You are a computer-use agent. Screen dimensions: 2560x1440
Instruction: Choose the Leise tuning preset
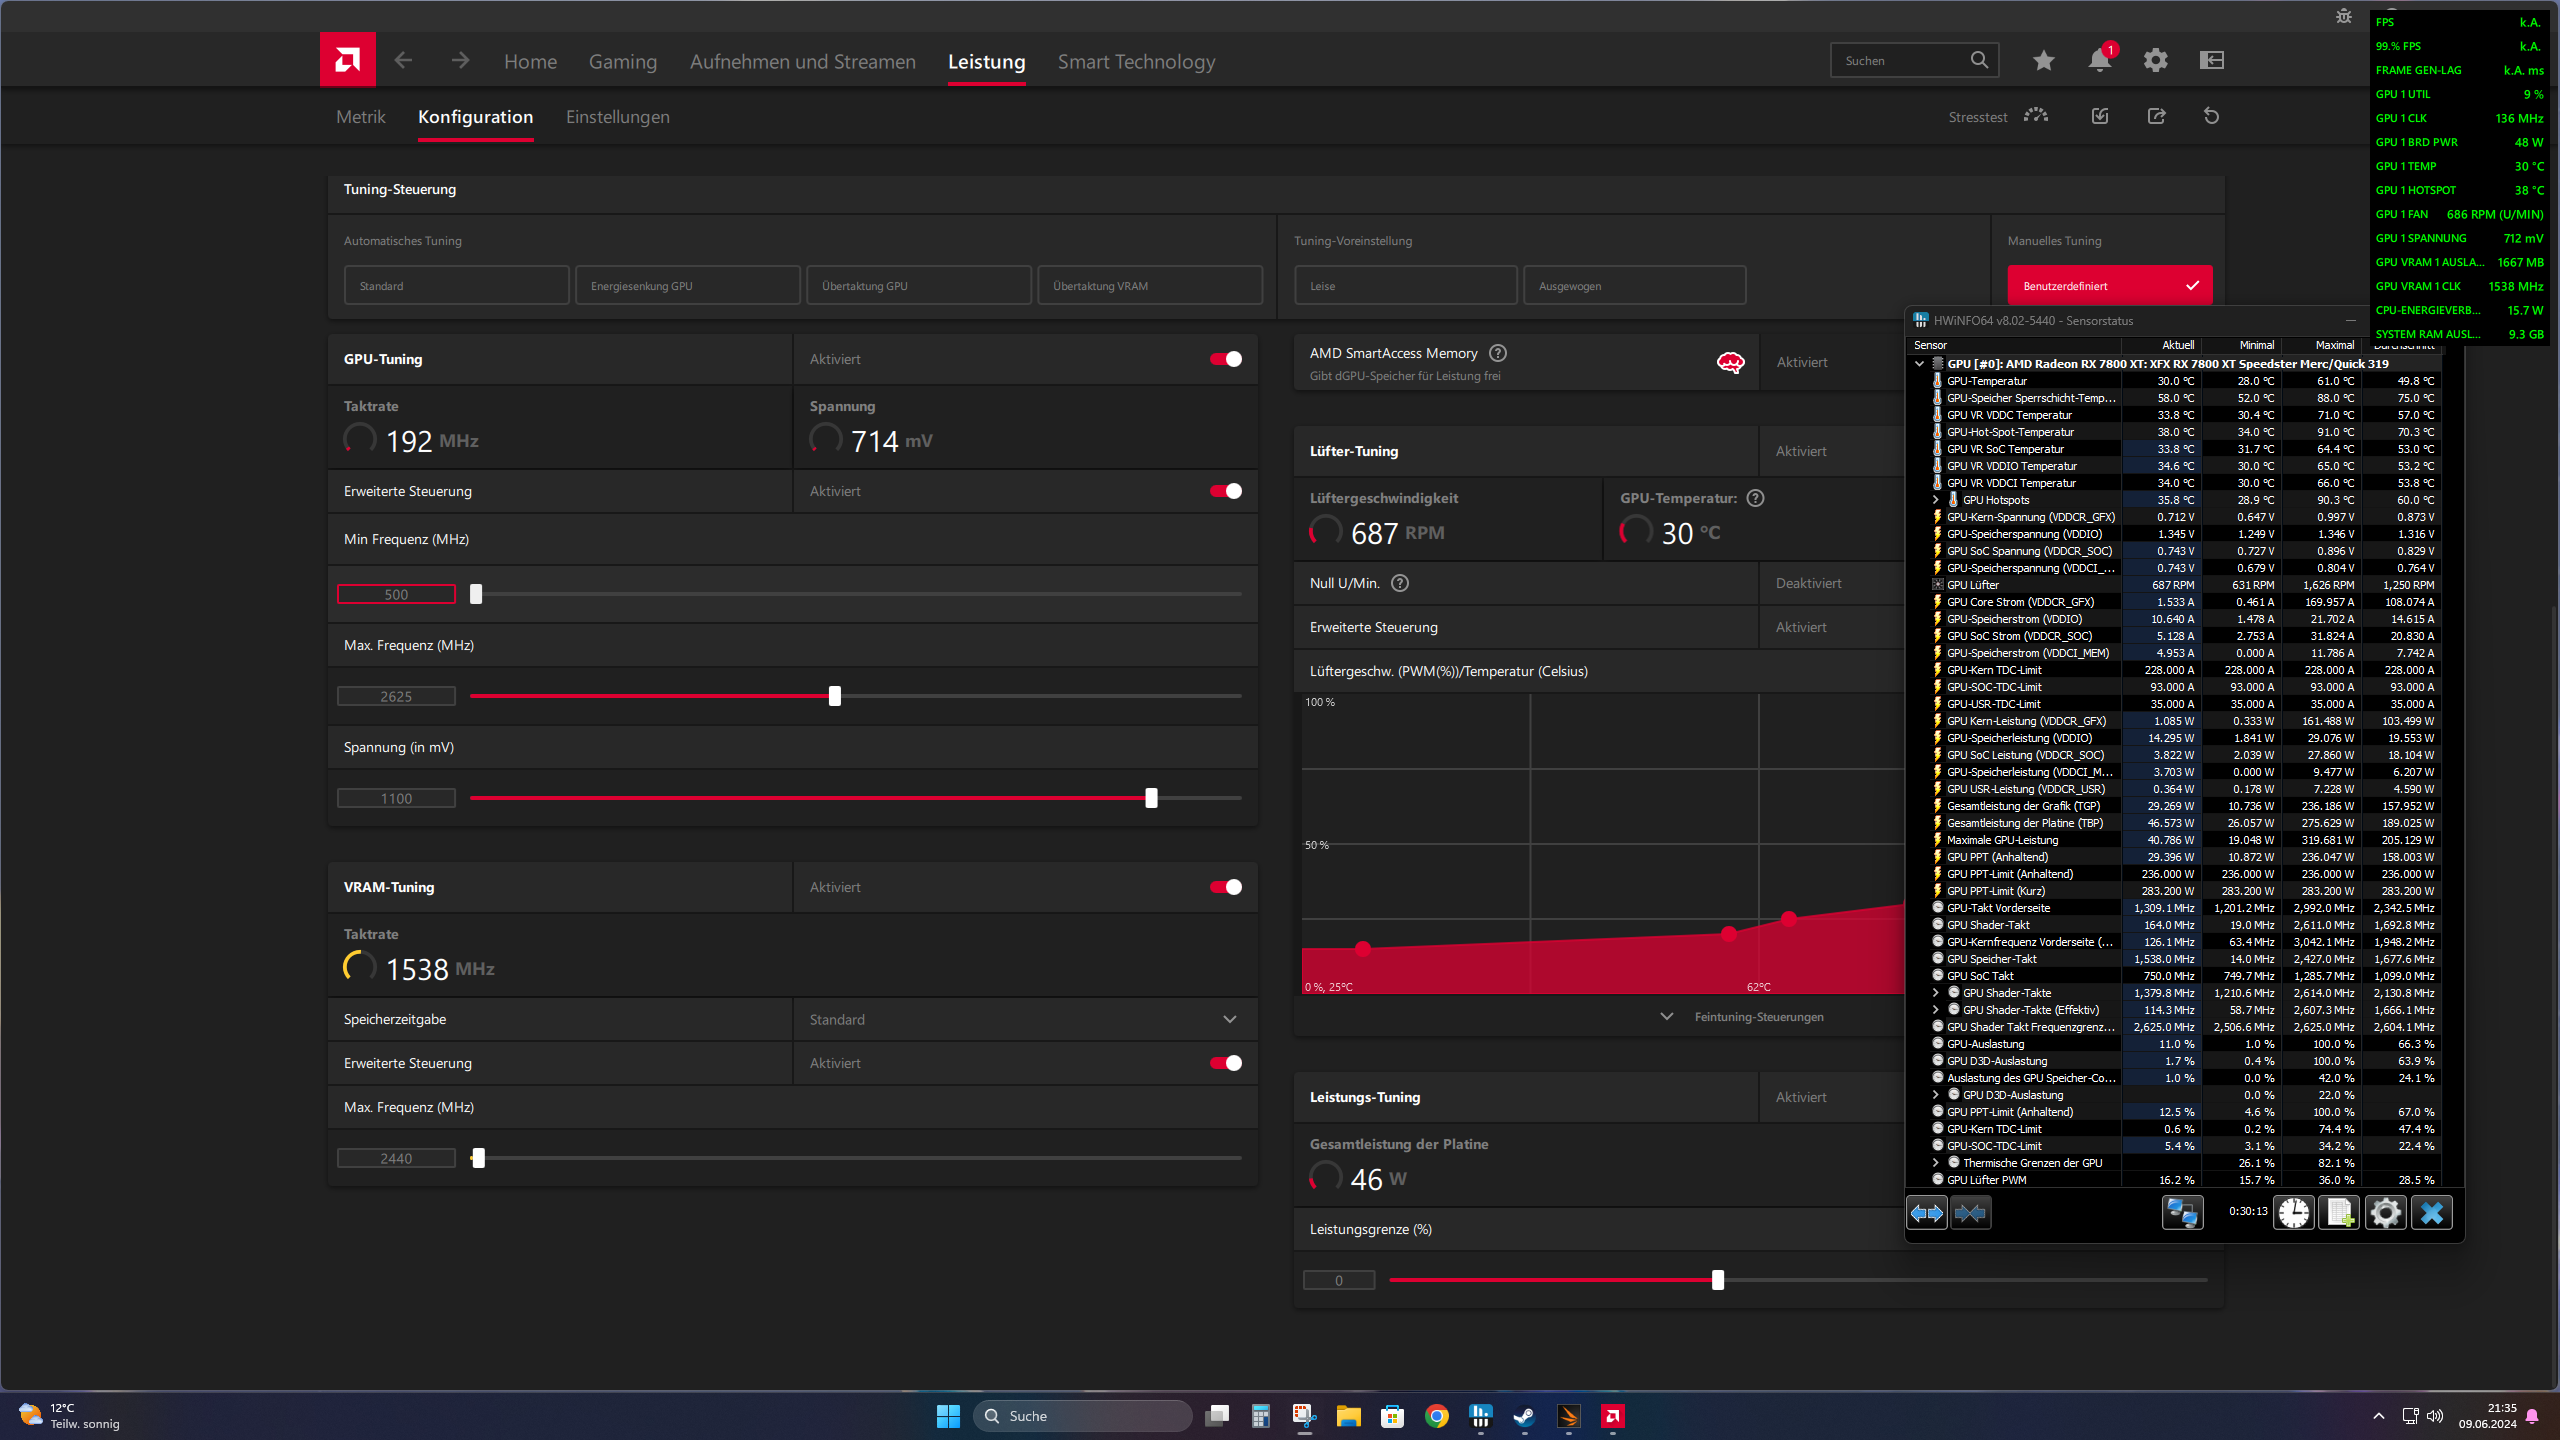point(1405,286)
